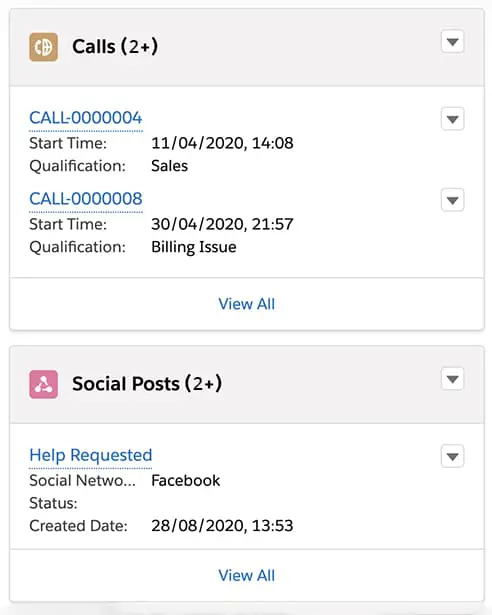The image size is (492, 615).
Task: Open the Help Requested social post
Action: point(91,455)
